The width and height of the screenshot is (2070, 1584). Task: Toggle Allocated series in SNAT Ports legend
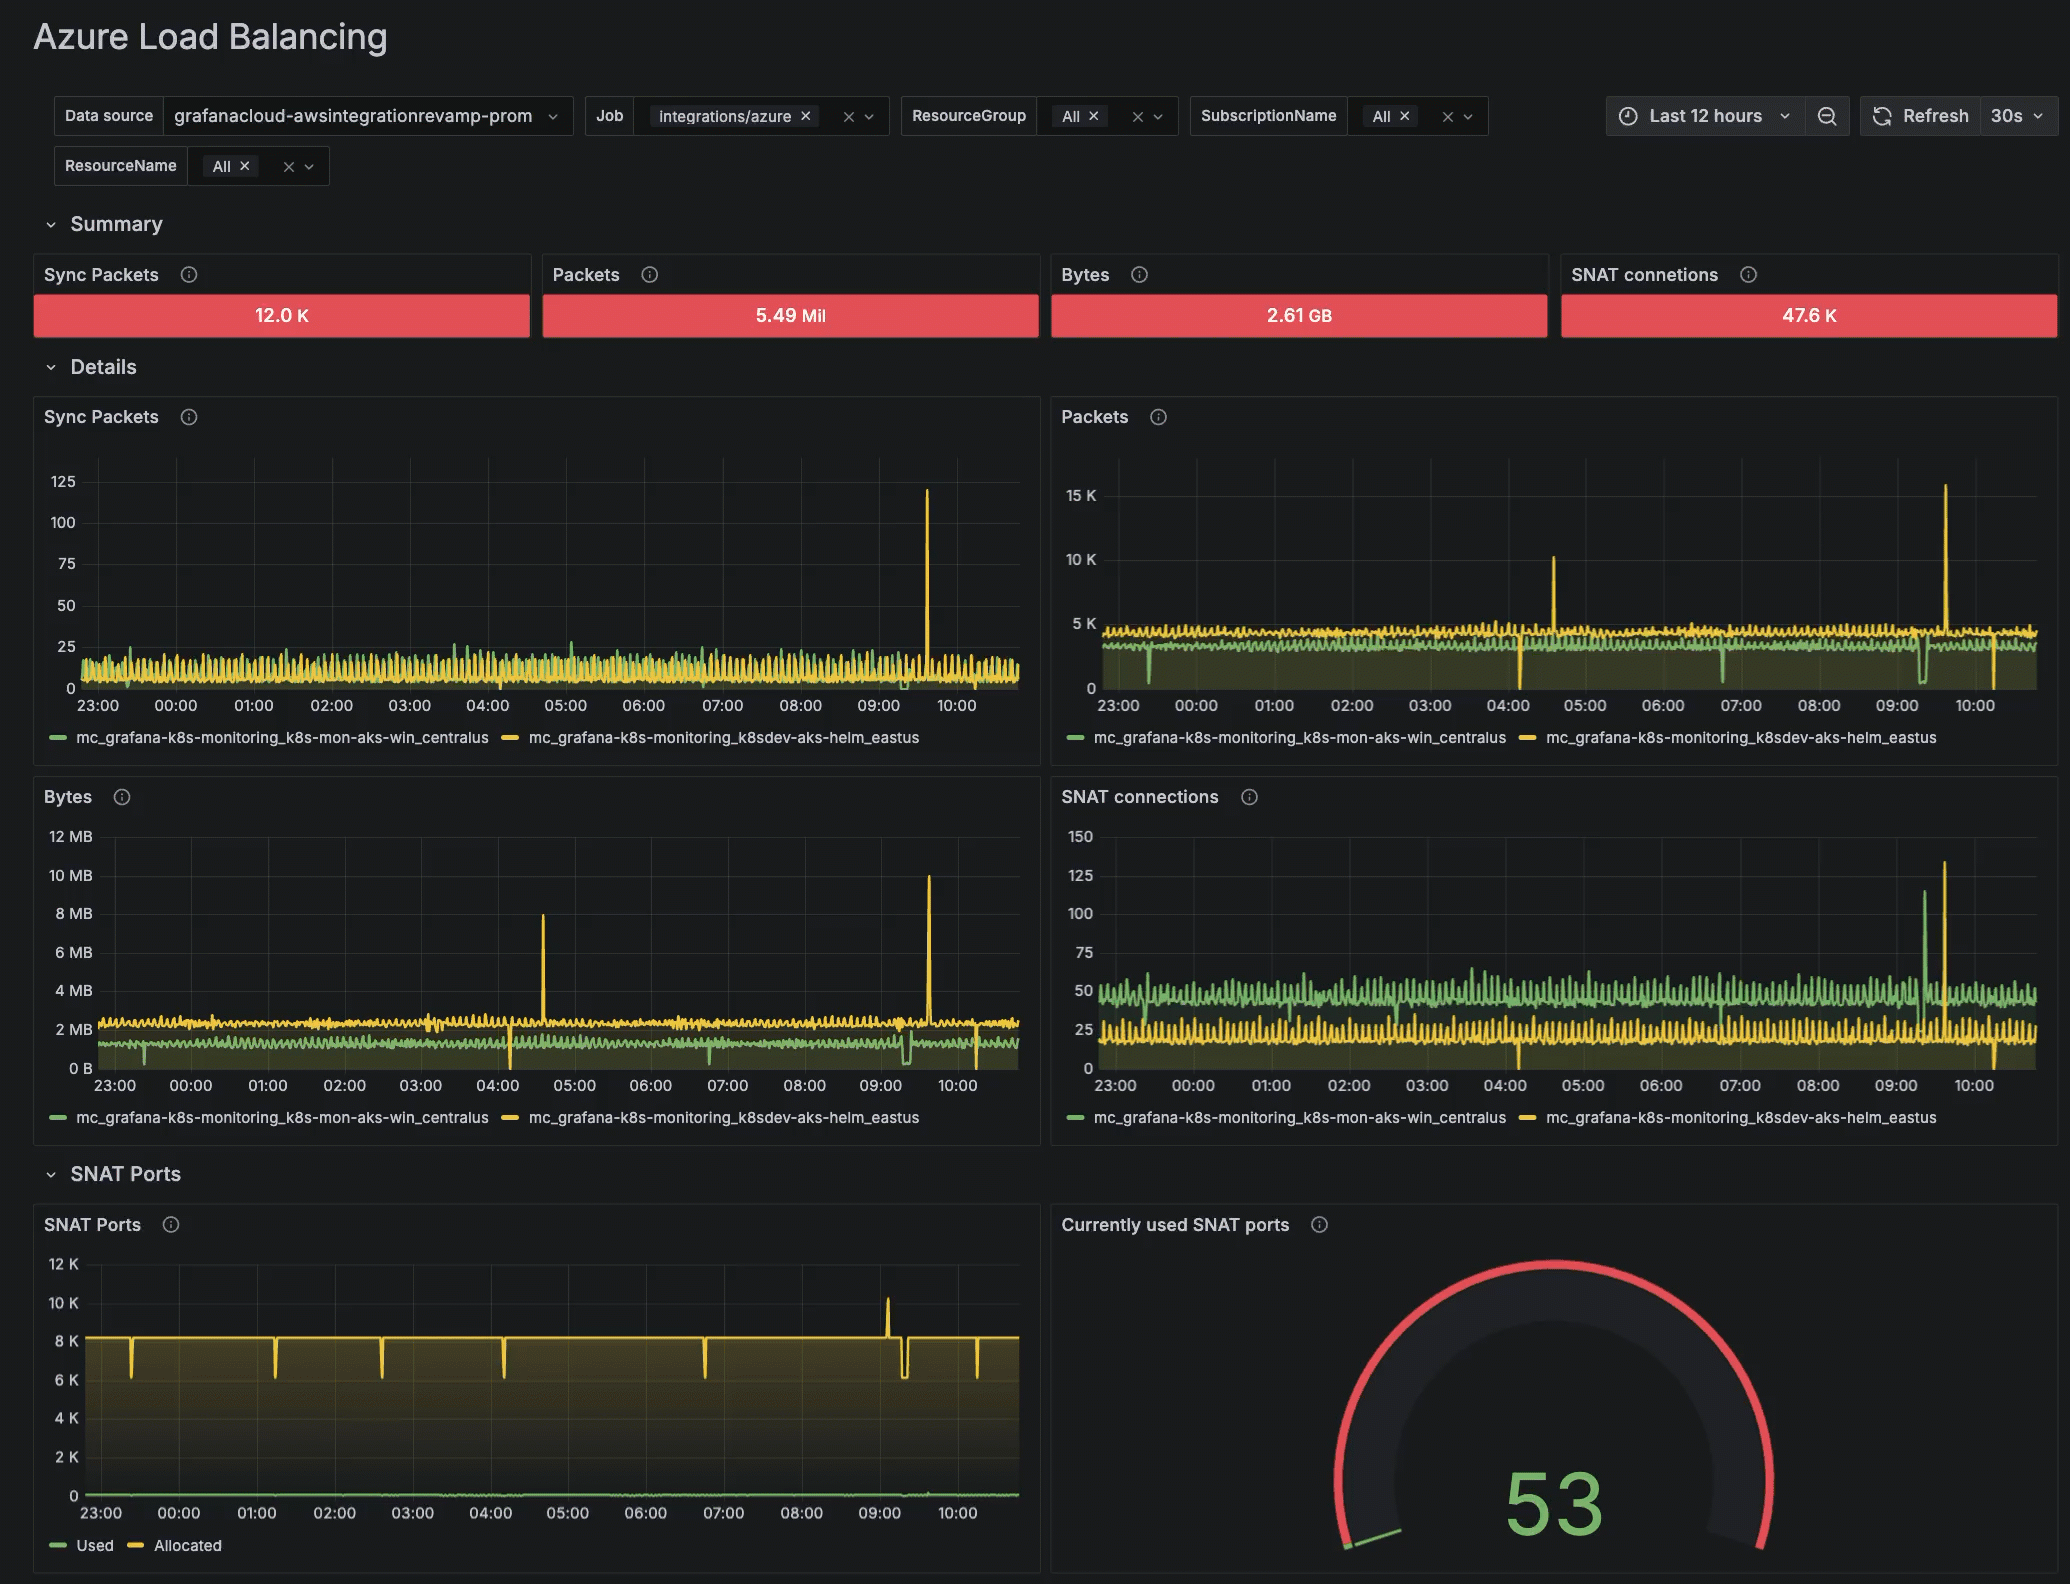click(x=187, y=1545)
